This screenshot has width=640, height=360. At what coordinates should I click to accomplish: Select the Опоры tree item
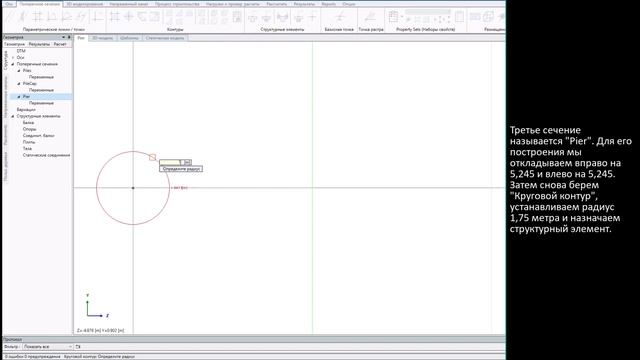pyautogui.click(x=29, y=129)
